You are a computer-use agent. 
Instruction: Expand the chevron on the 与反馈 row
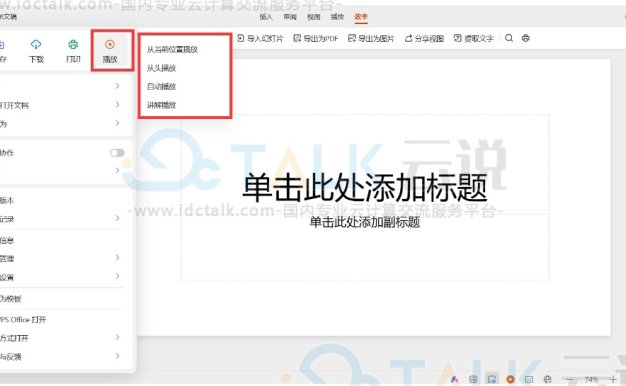pyautogui.click(x=117, y=356)
